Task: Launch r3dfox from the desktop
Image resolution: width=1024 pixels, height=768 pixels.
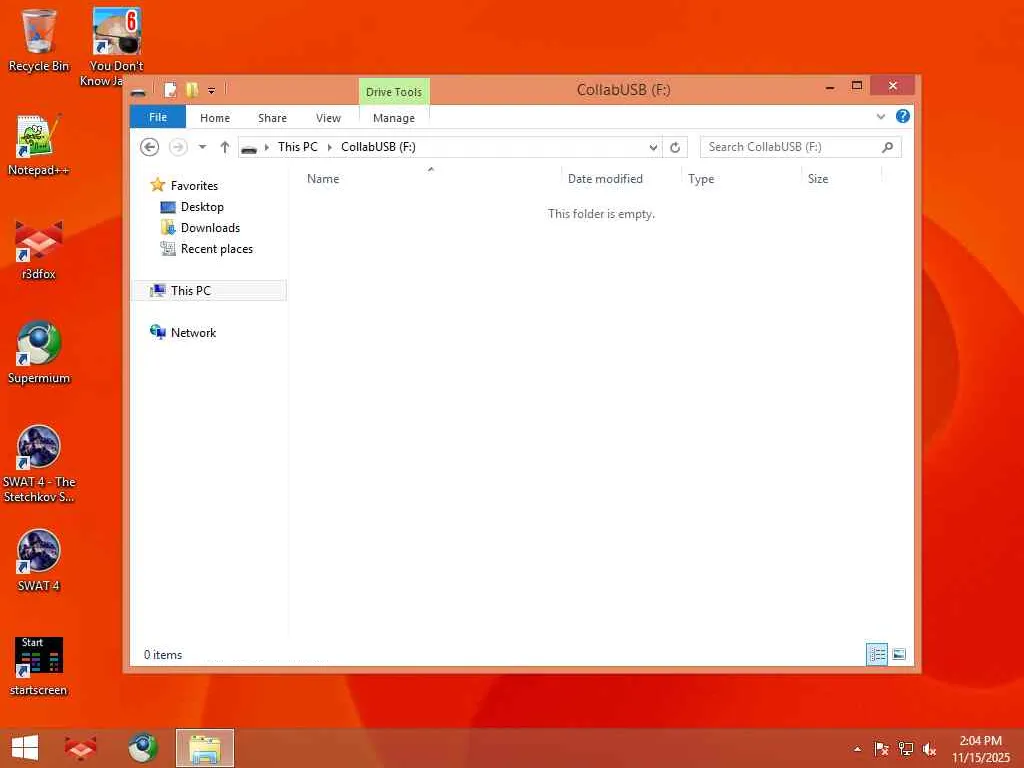Action: point(39,250)
